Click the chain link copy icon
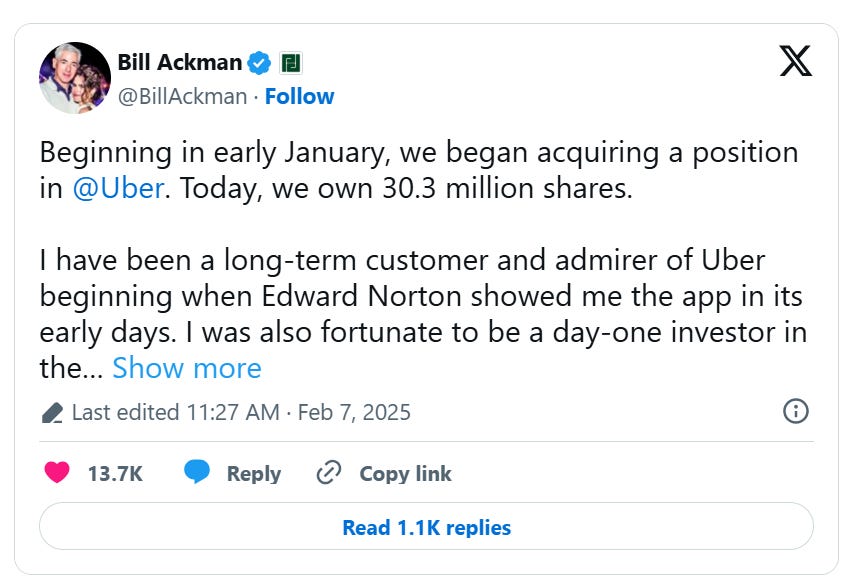Screen dimensions: 855x585 329,473
